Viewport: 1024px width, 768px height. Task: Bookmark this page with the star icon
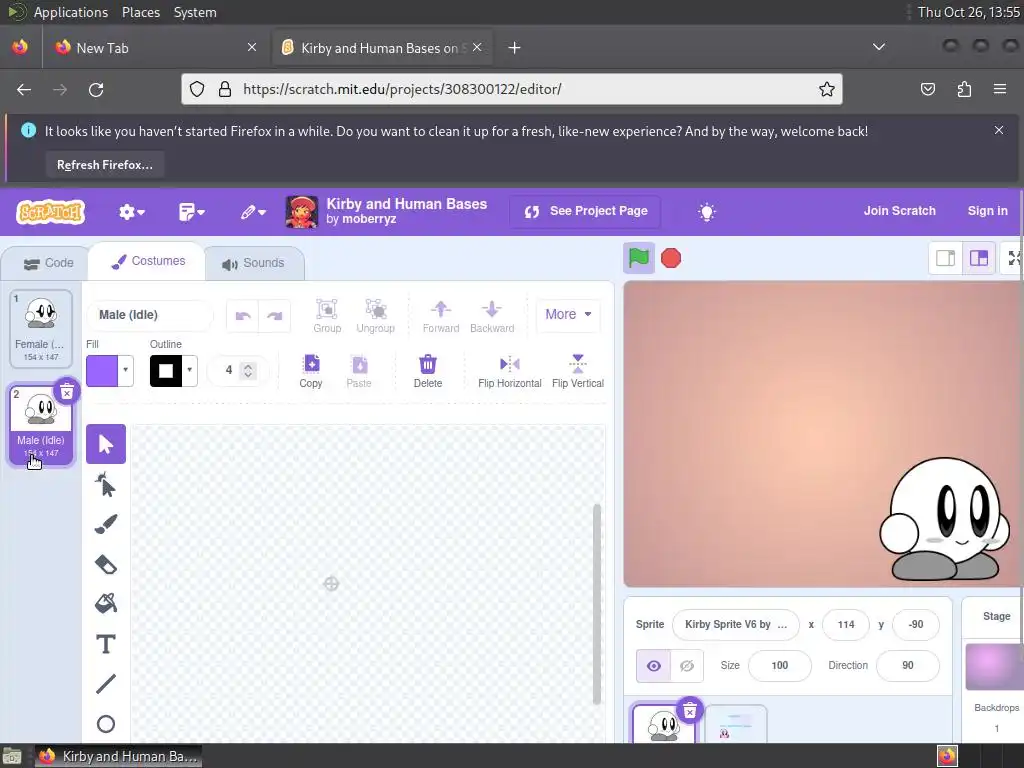tap(827, 89)
